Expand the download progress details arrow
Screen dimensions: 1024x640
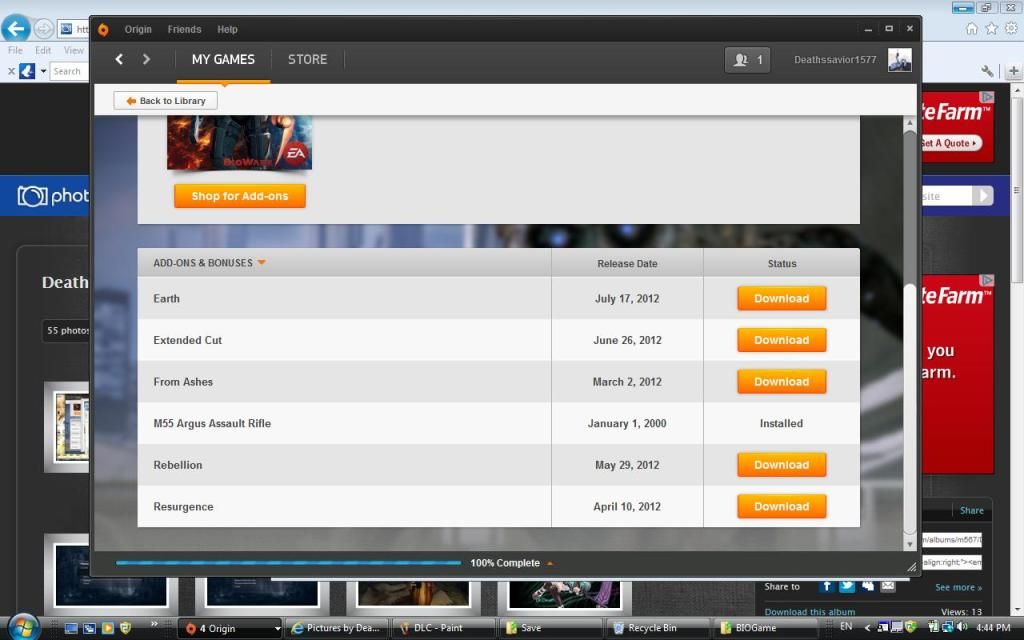tap(549, 563)
